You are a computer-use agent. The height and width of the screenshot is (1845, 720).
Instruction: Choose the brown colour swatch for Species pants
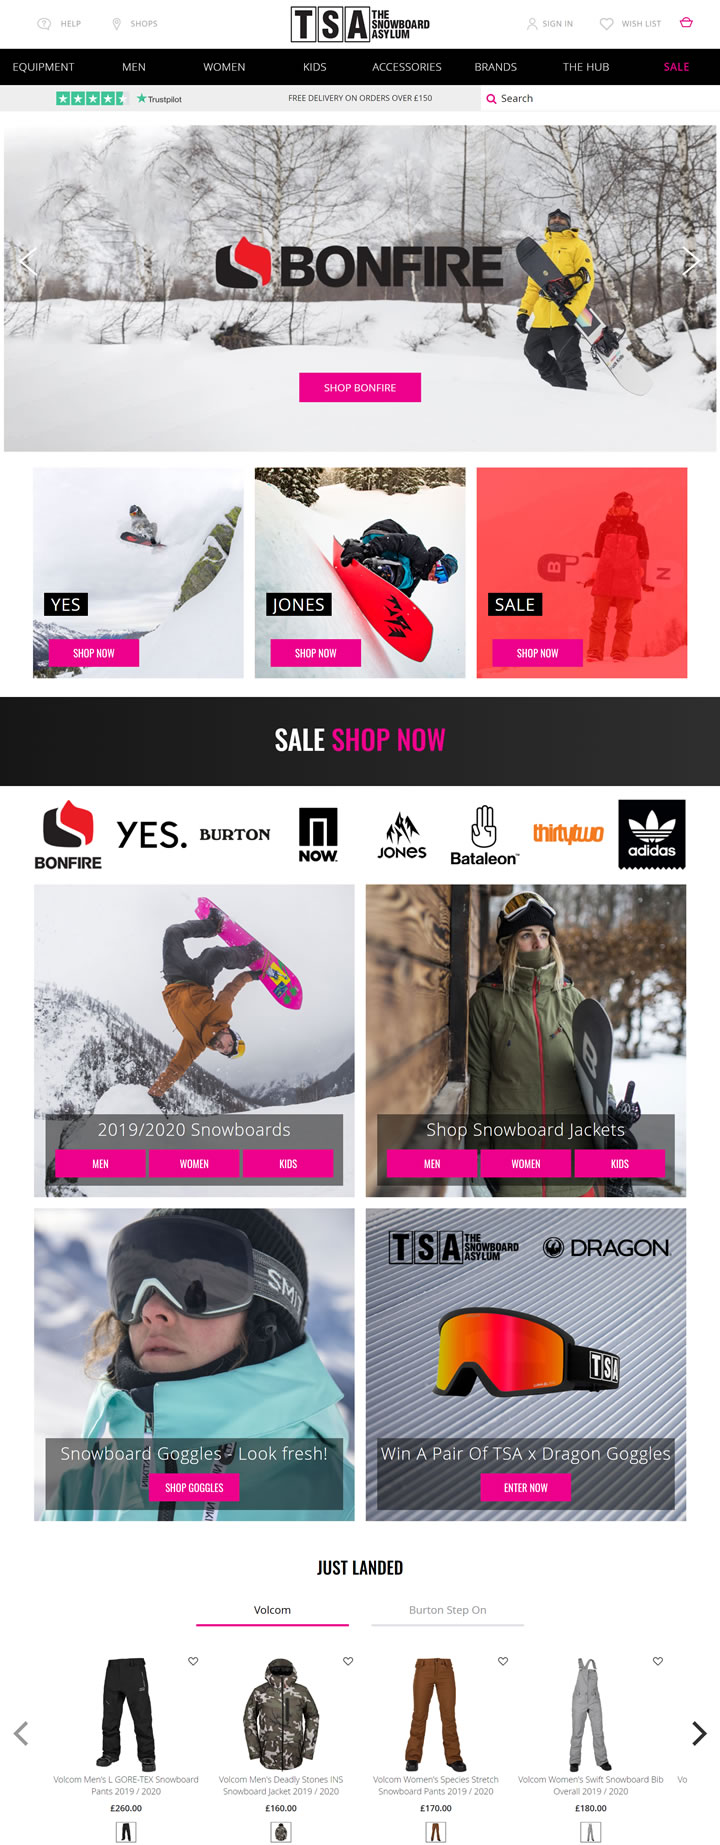pyautogui.click(x=435, y=1832)
